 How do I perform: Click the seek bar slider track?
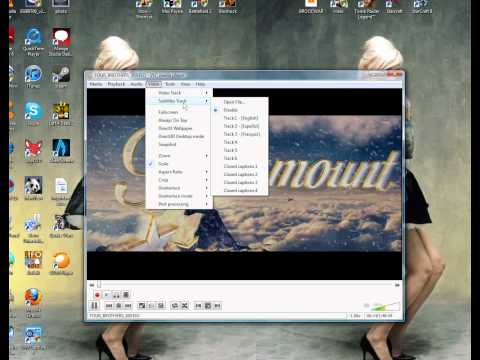pos(247,285)
